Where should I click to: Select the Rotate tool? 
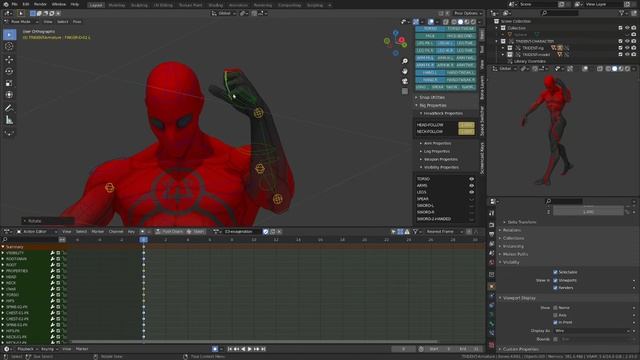(9, 71)
